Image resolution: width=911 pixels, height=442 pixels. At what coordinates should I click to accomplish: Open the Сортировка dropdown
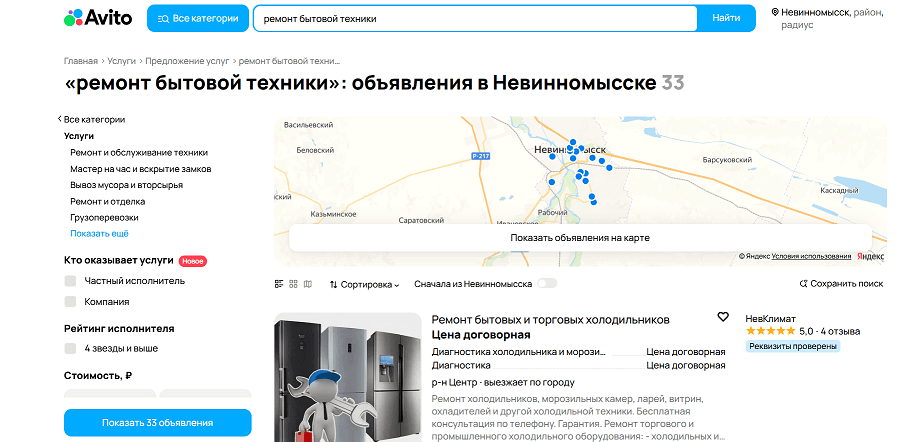(364, 284)
